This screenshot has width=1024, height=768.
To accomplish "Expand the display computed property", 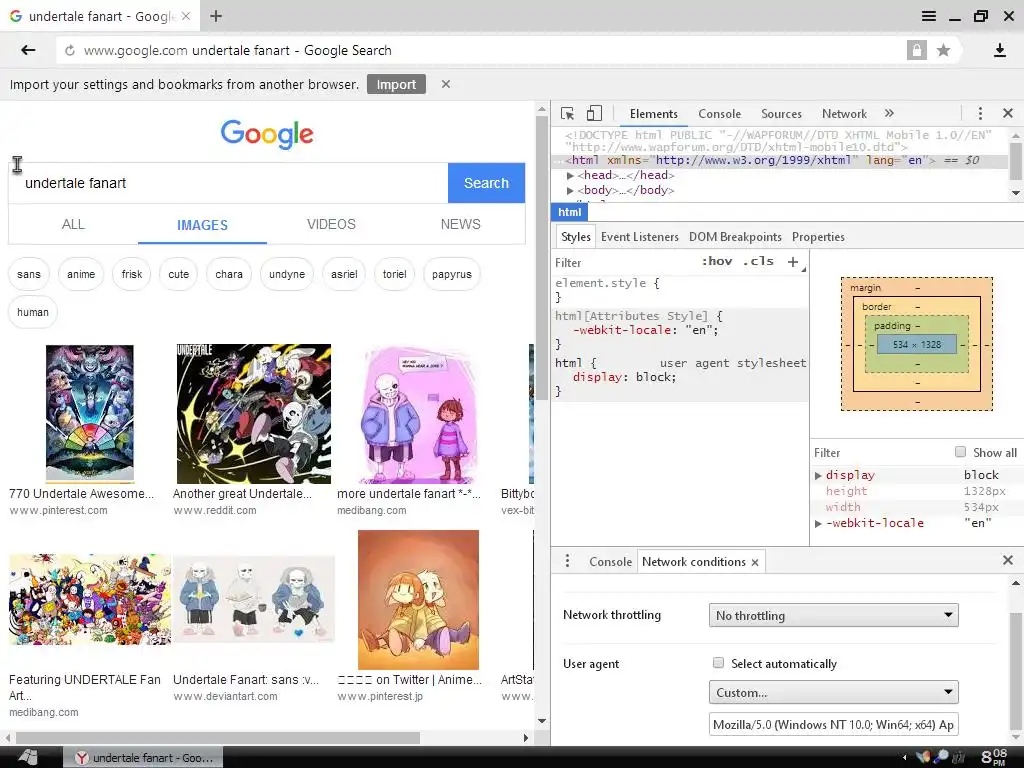I will click(x=818, y=475).
